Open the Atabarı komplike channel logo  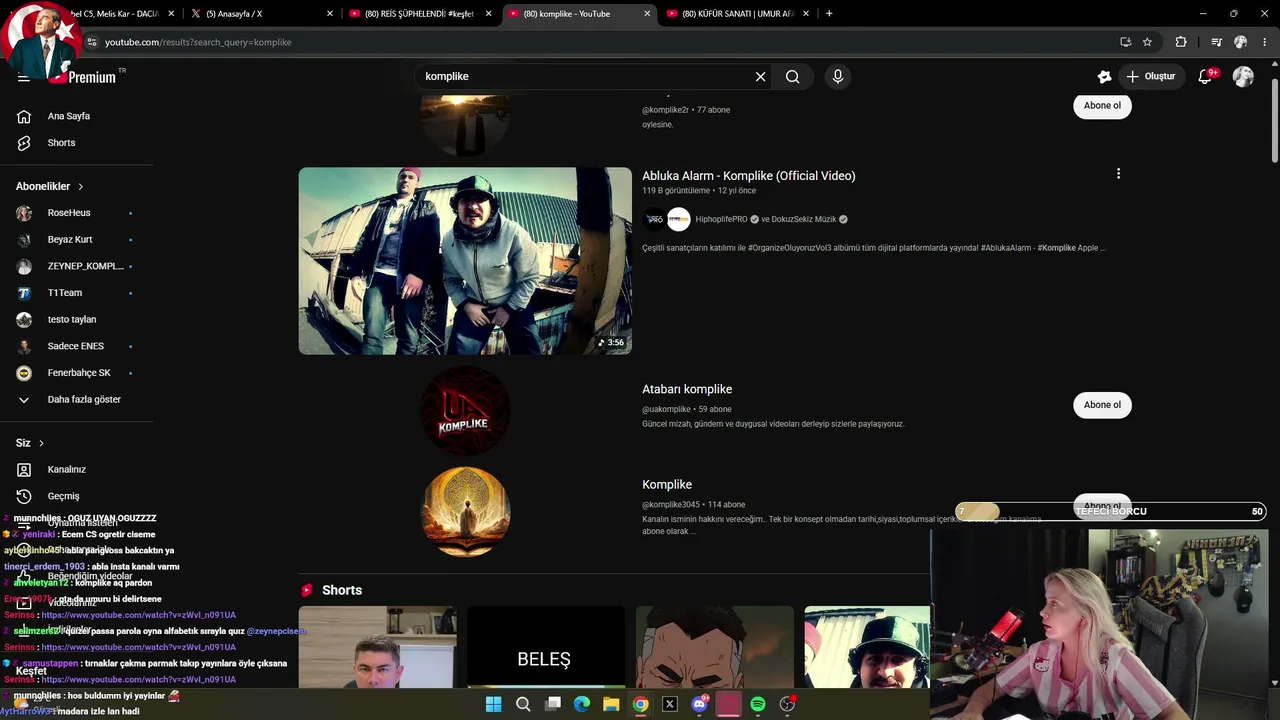[465, 411]
